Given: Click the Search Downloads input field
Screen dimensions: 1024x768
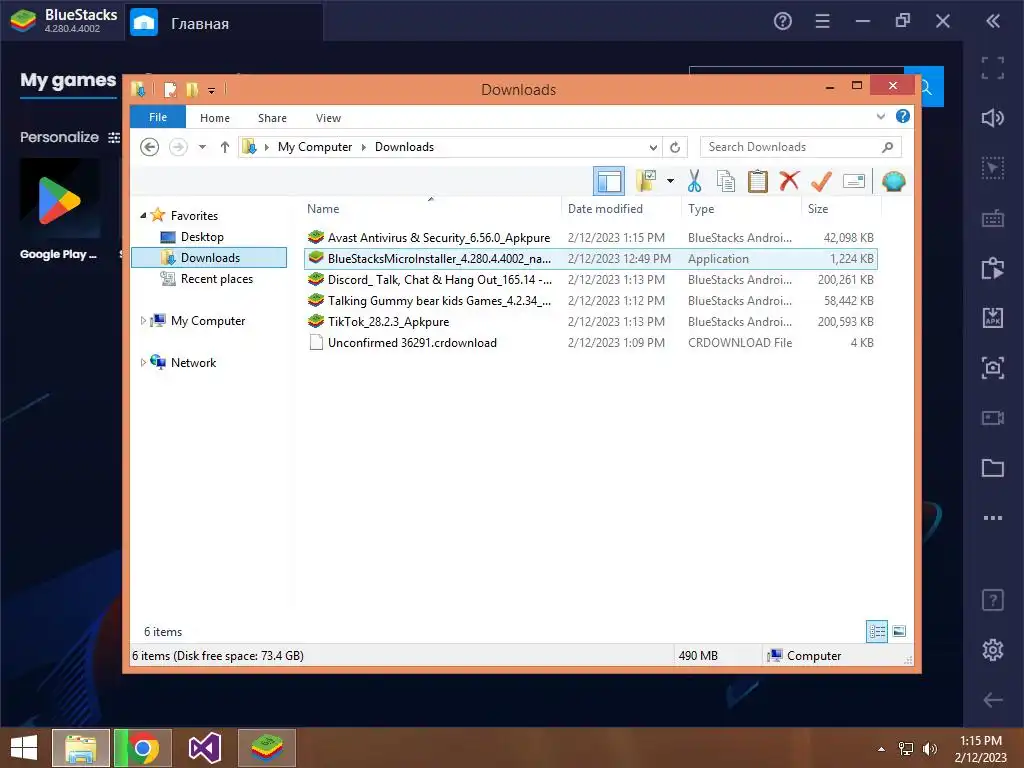Looking at the screenshot, I should pyautogui.click(x=801, y=147).
